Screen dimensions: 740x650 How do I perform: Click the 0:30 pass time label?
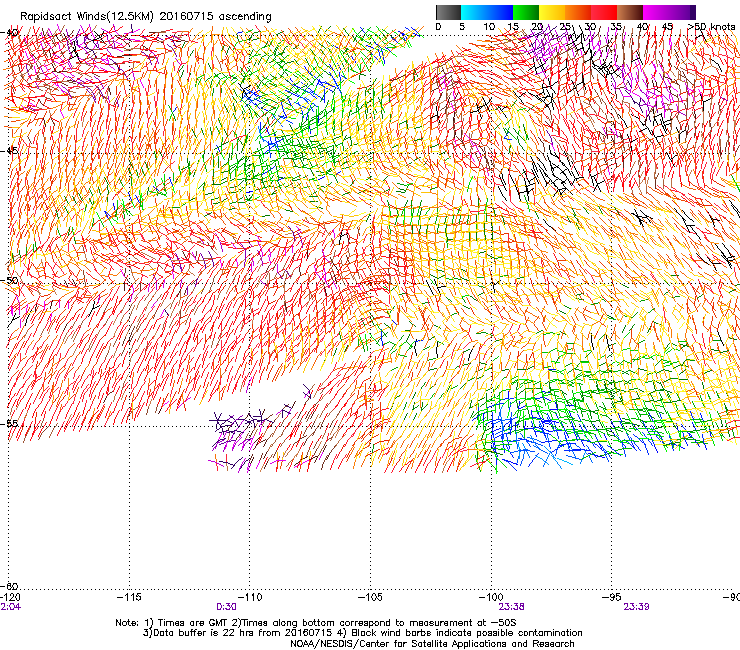[226, 607]
